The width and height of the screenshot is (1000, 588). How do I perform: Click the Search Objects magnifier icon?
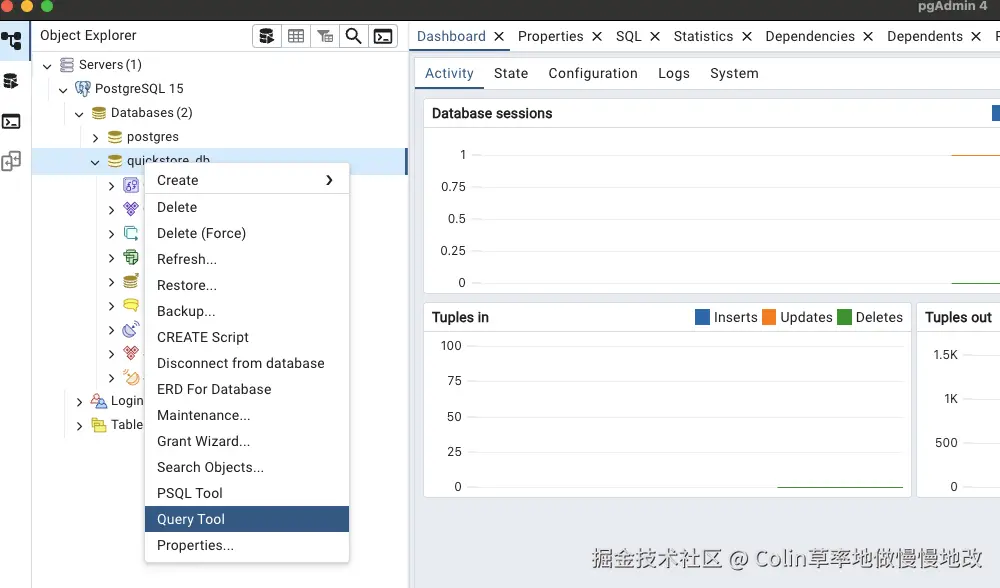[354, 36]
